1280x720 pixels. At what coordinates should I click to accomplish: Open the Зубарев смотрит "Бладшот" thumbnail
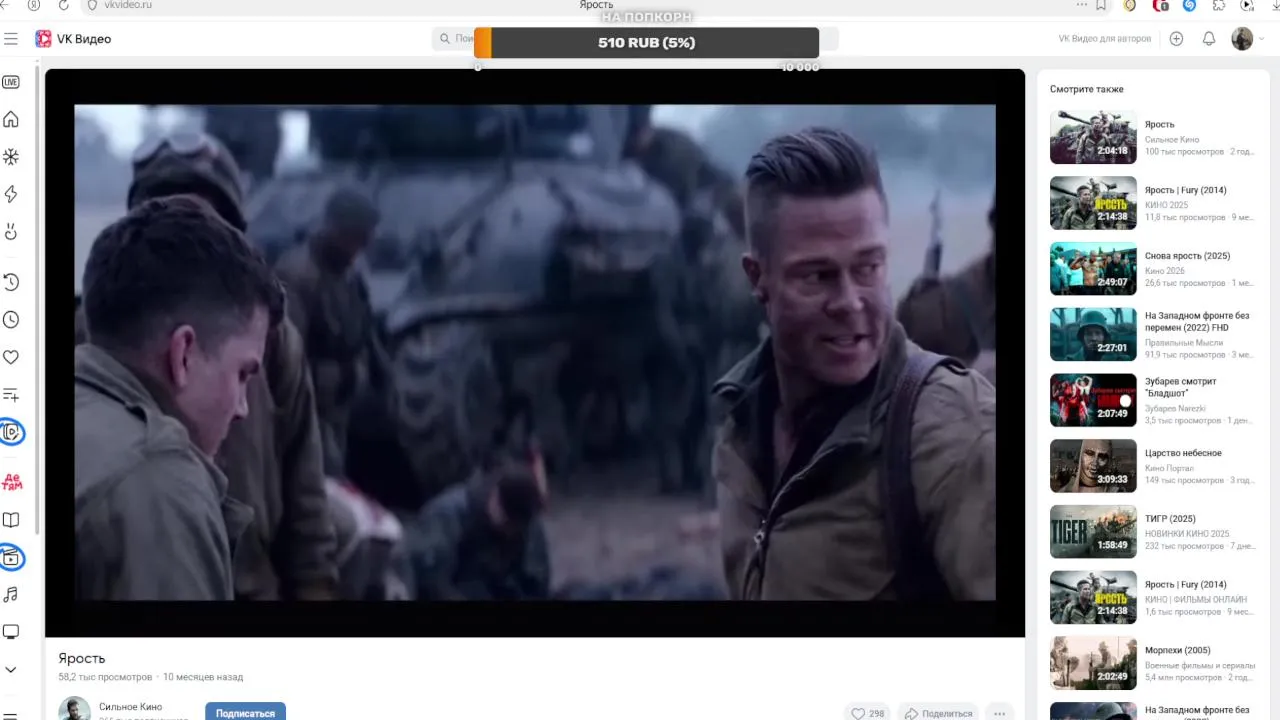point(1093,400)
